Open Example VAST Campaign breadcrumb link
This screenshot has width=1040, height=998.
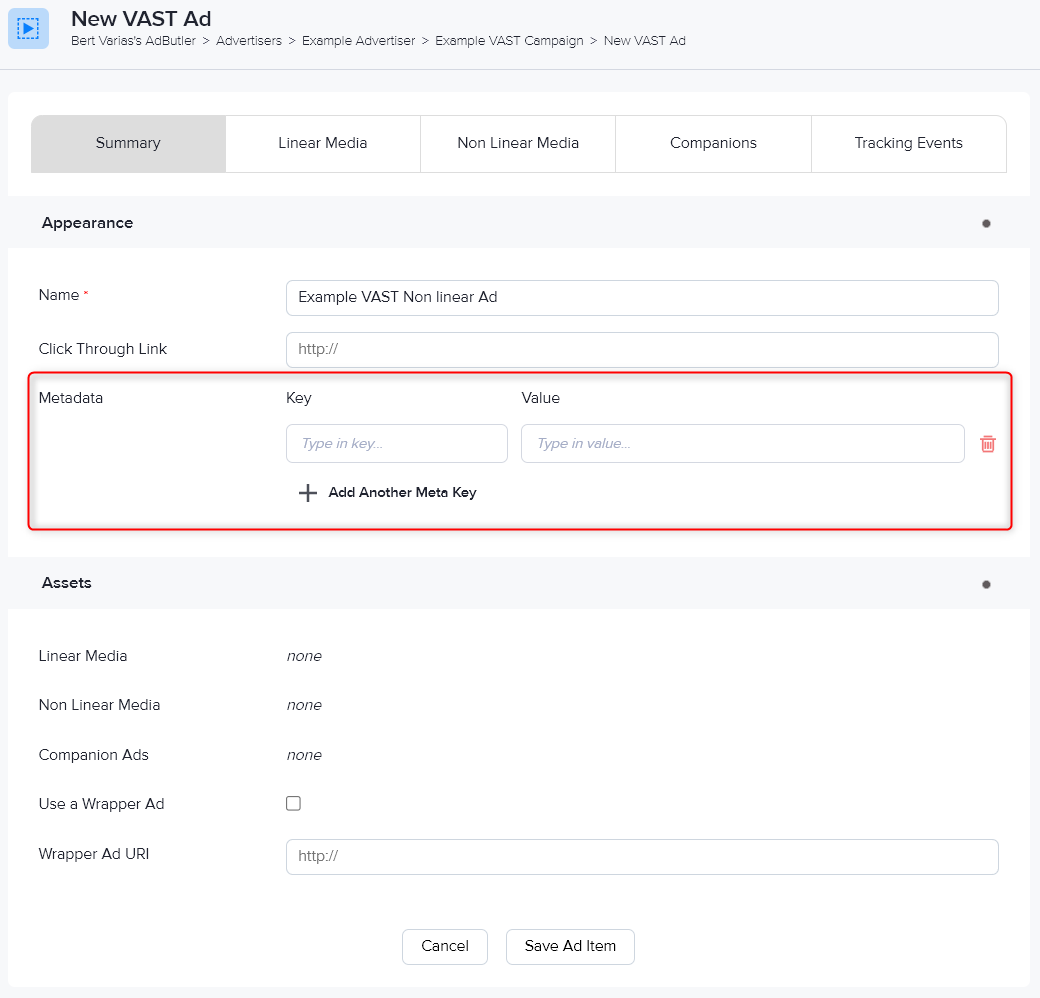pos(509,41)
